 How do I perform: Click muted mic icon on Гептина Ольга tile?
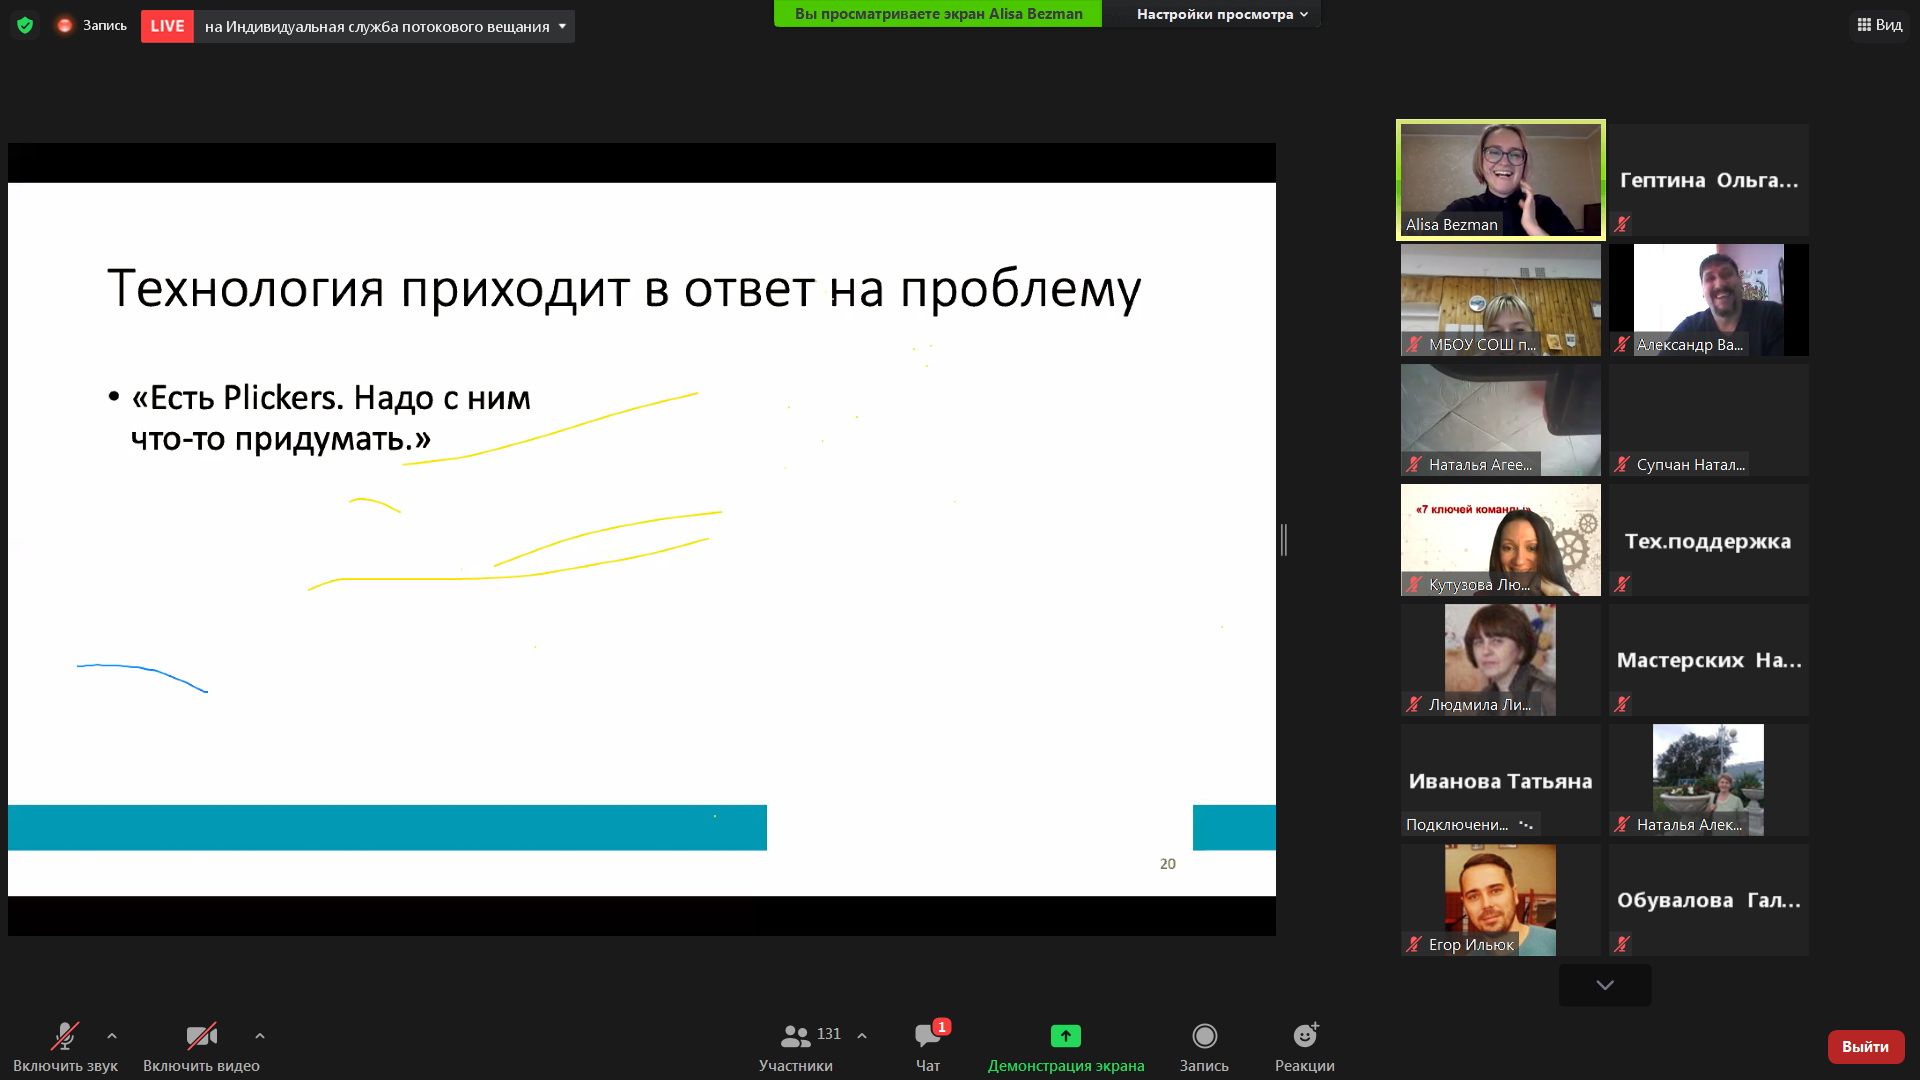point(1622,224)
